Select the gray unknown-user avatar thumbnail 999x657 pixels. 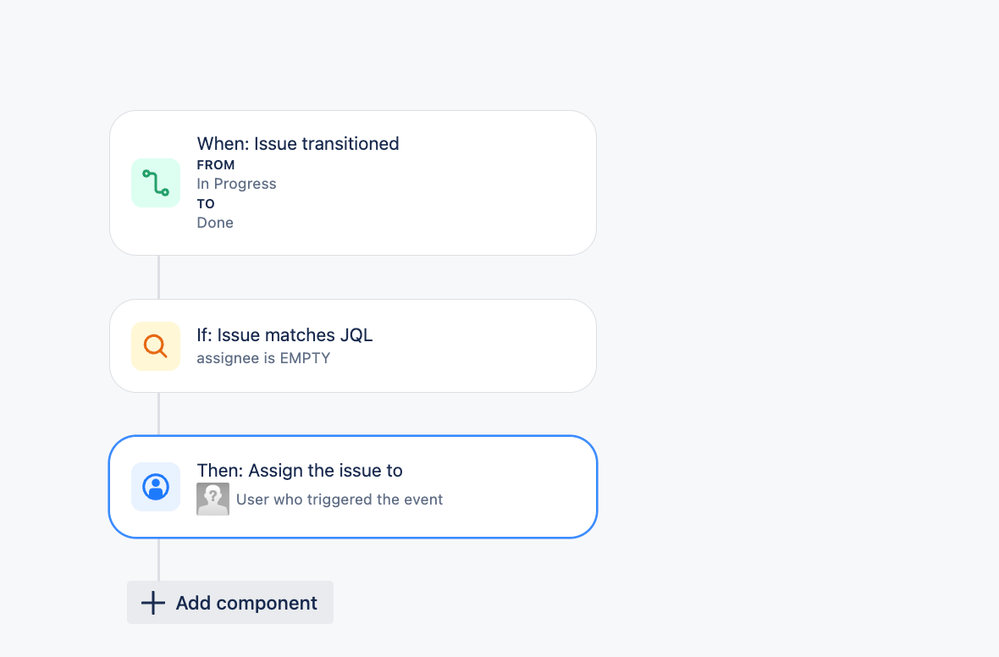tap(213, 499)
